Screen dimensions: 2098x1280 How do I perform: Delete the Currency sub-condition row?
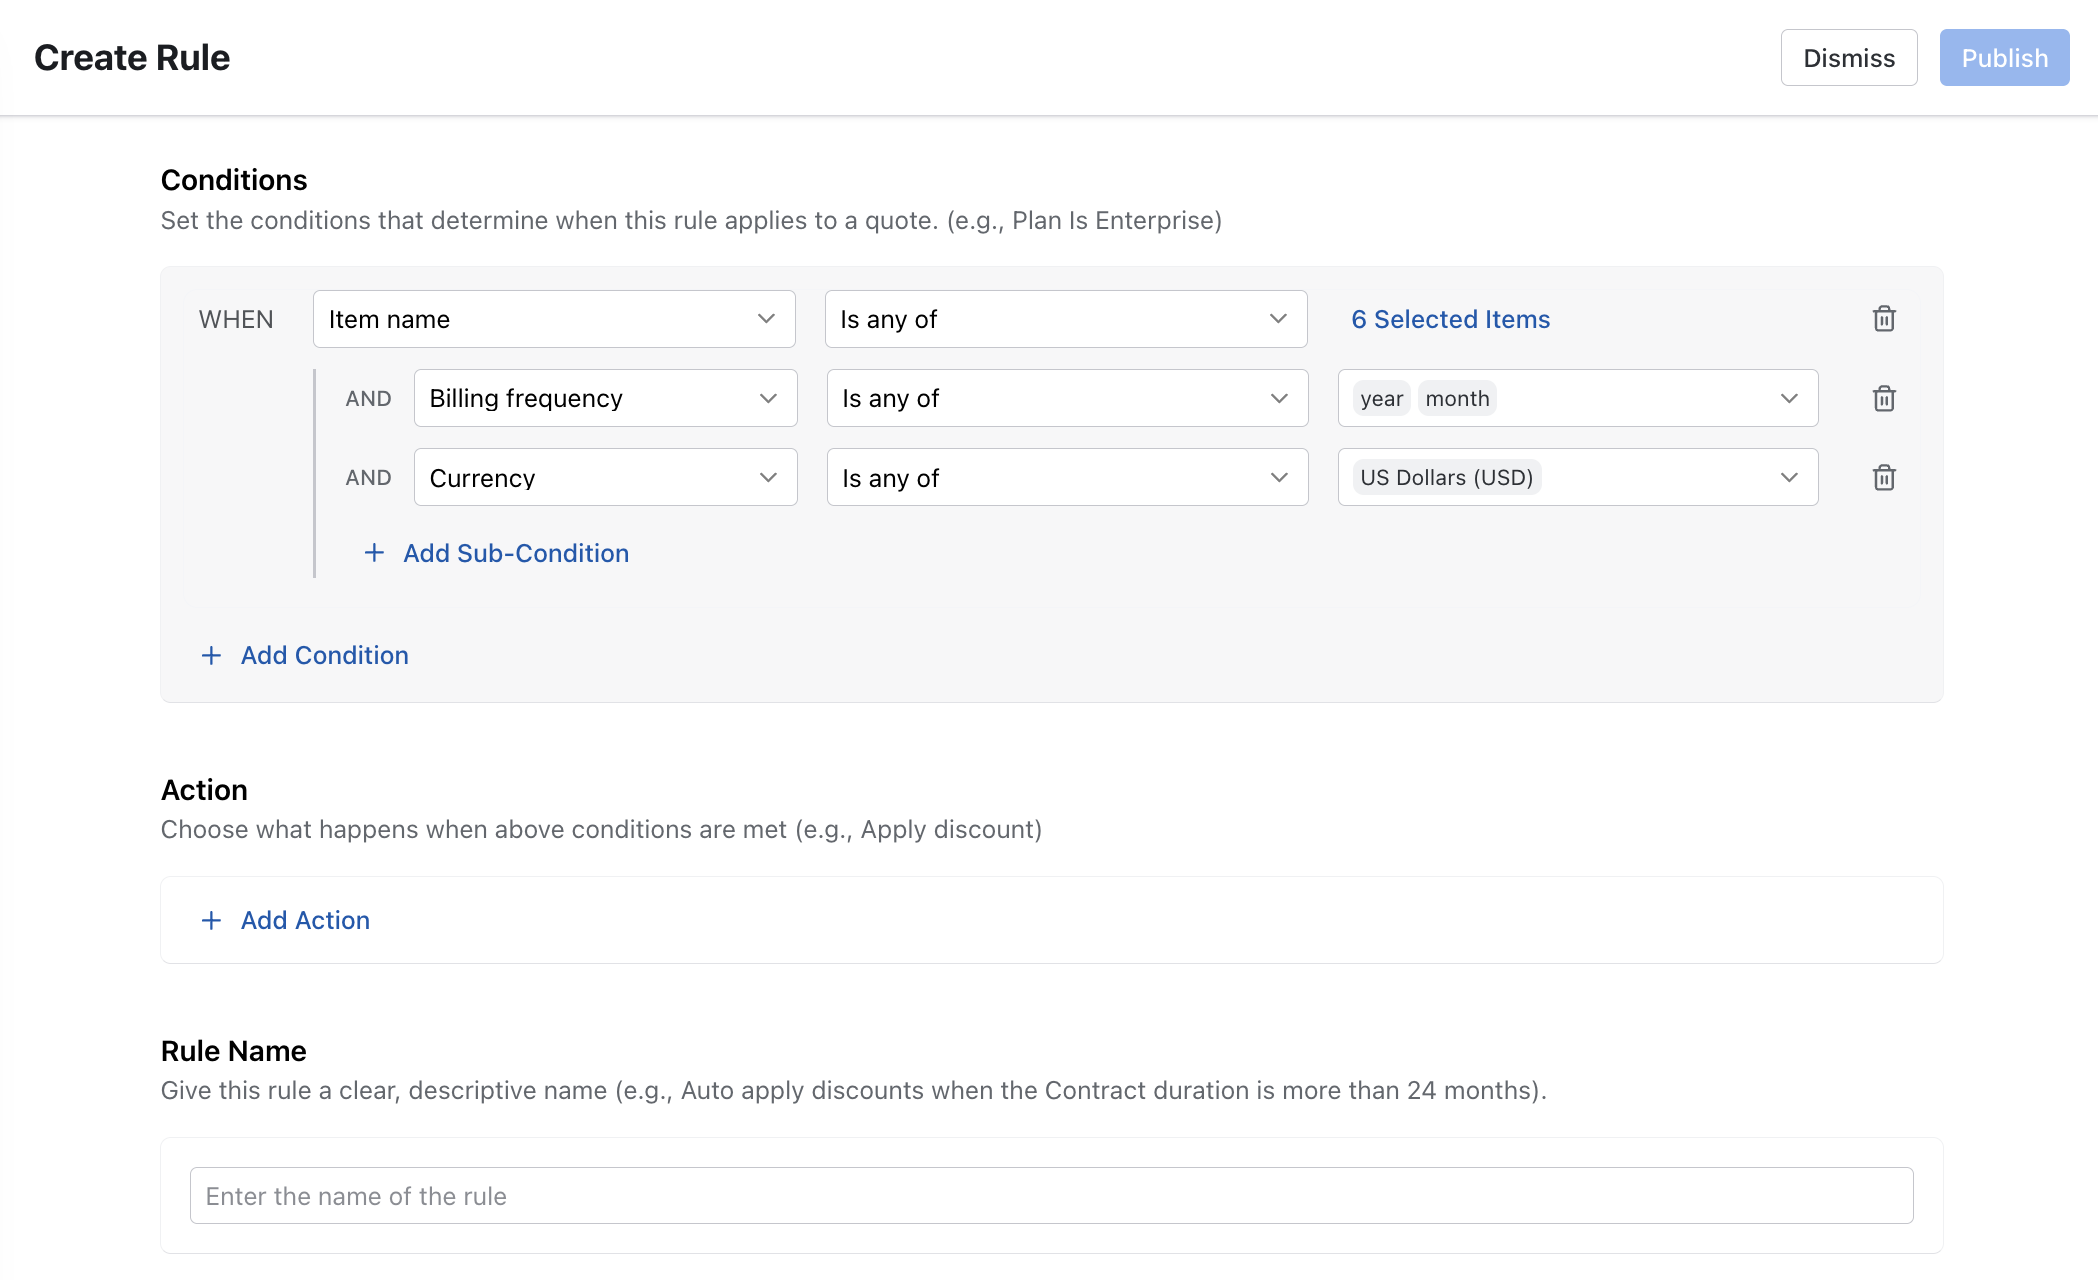coord(1884,478)
